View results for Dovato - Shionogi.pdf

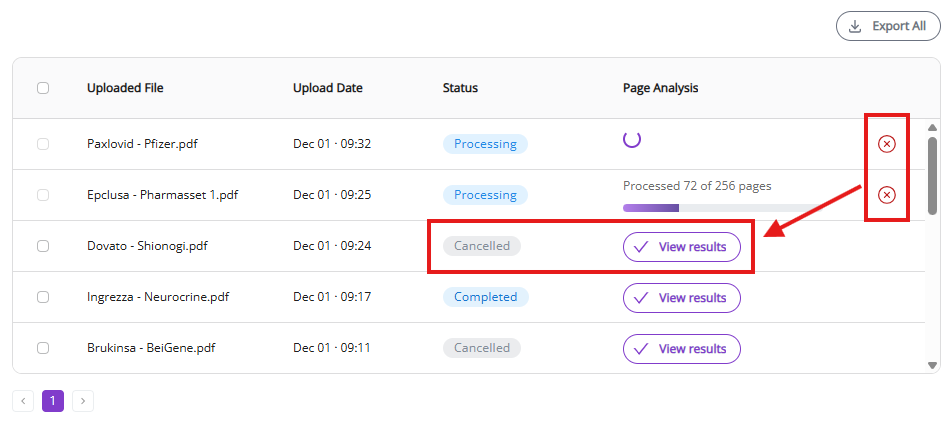point(681,246)
